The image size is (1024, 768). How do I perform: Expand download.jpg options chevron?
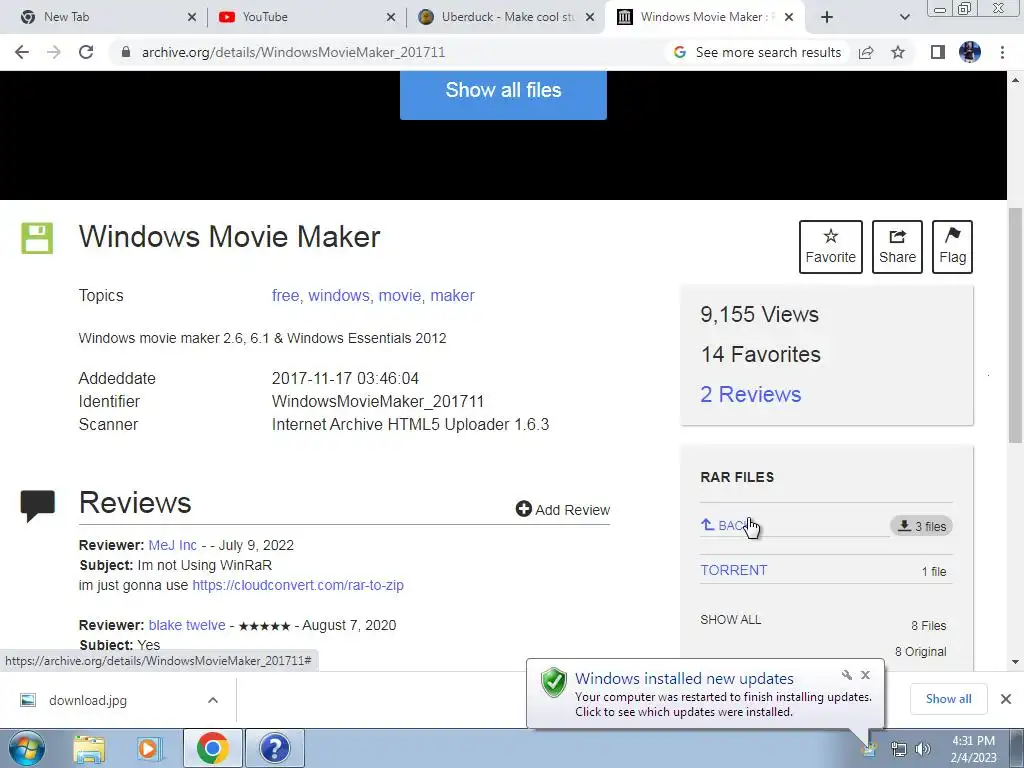pos(213,700)
